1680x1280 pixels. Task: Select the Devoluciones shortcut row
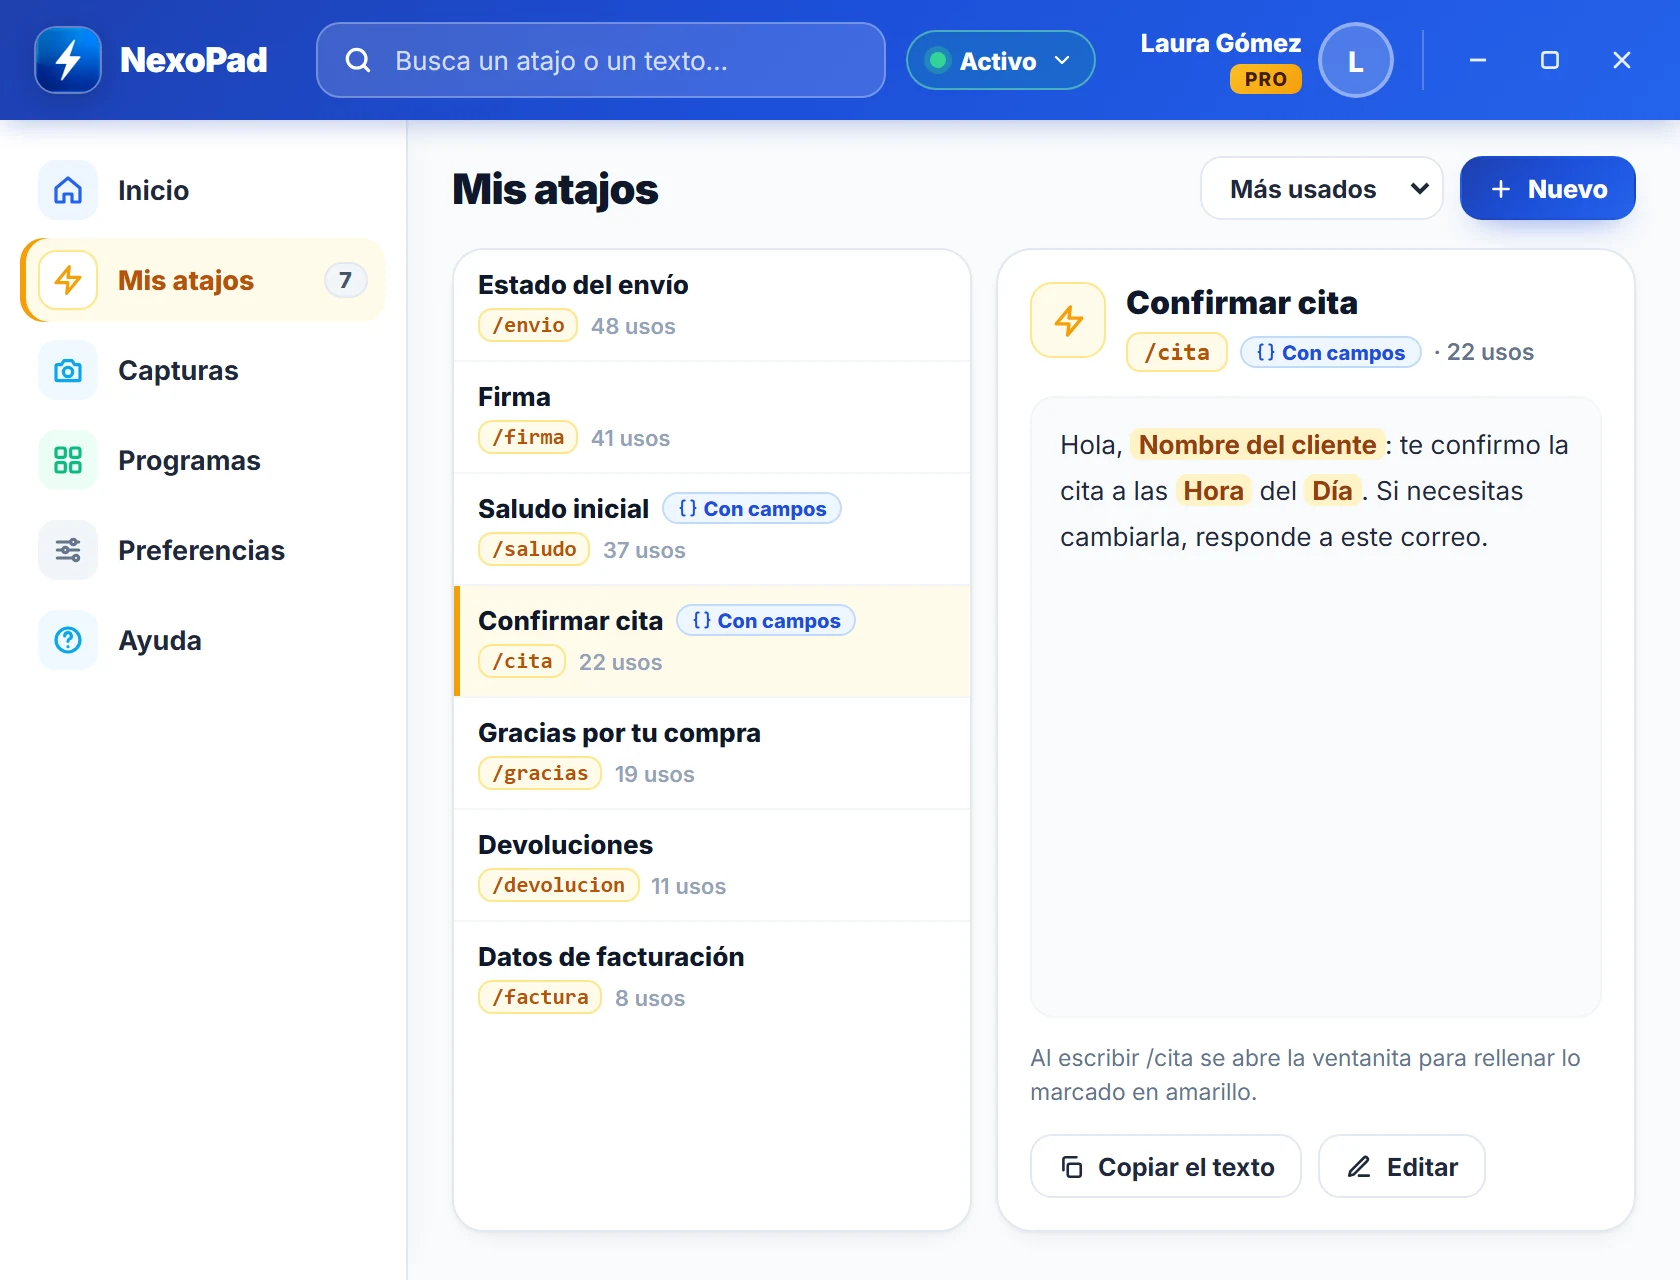tap(712, 865)
